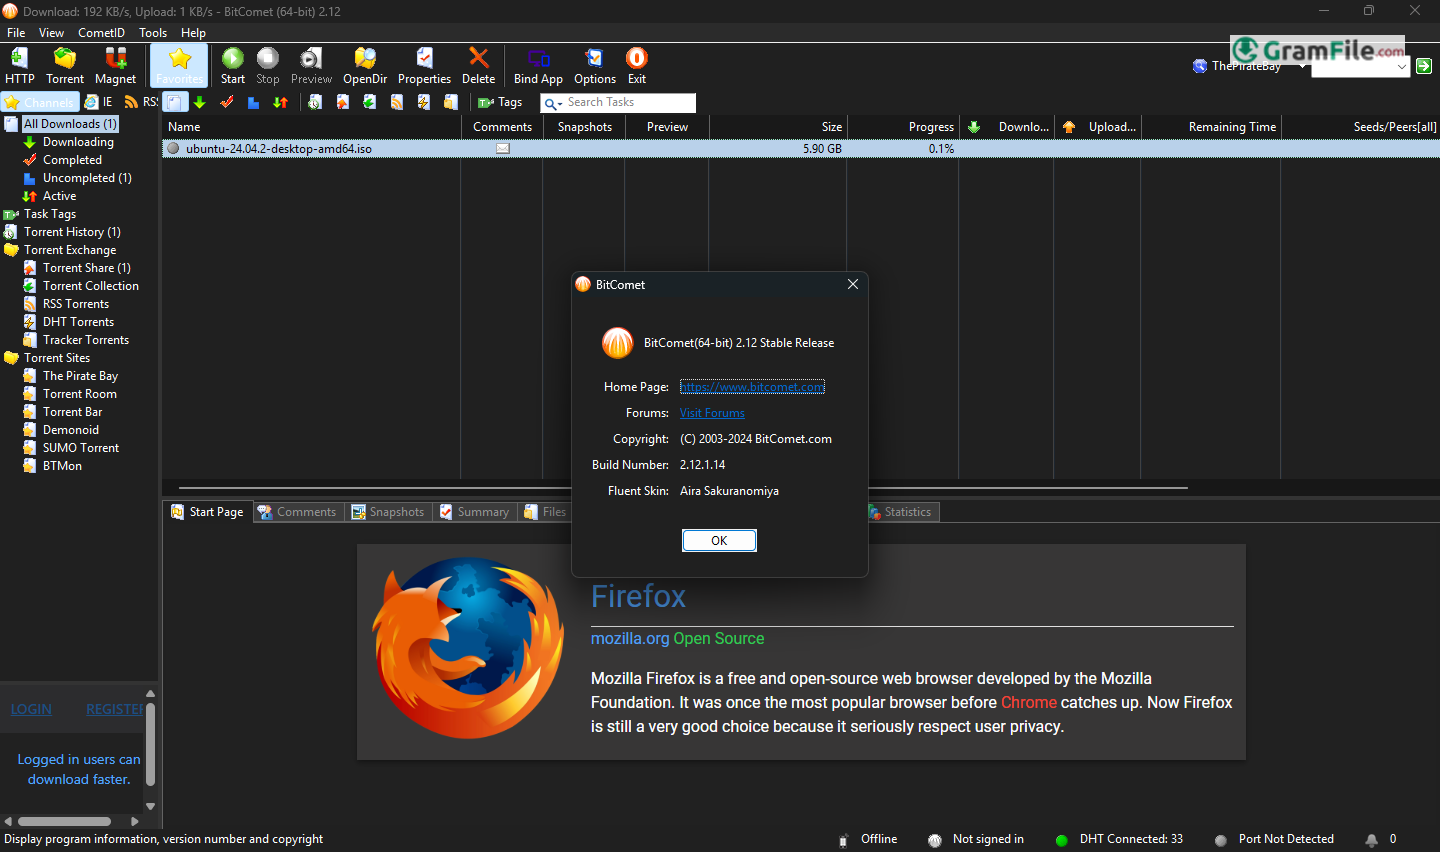The image size is (1440, 852).
Task: Open the File menu
Action: 16,33
